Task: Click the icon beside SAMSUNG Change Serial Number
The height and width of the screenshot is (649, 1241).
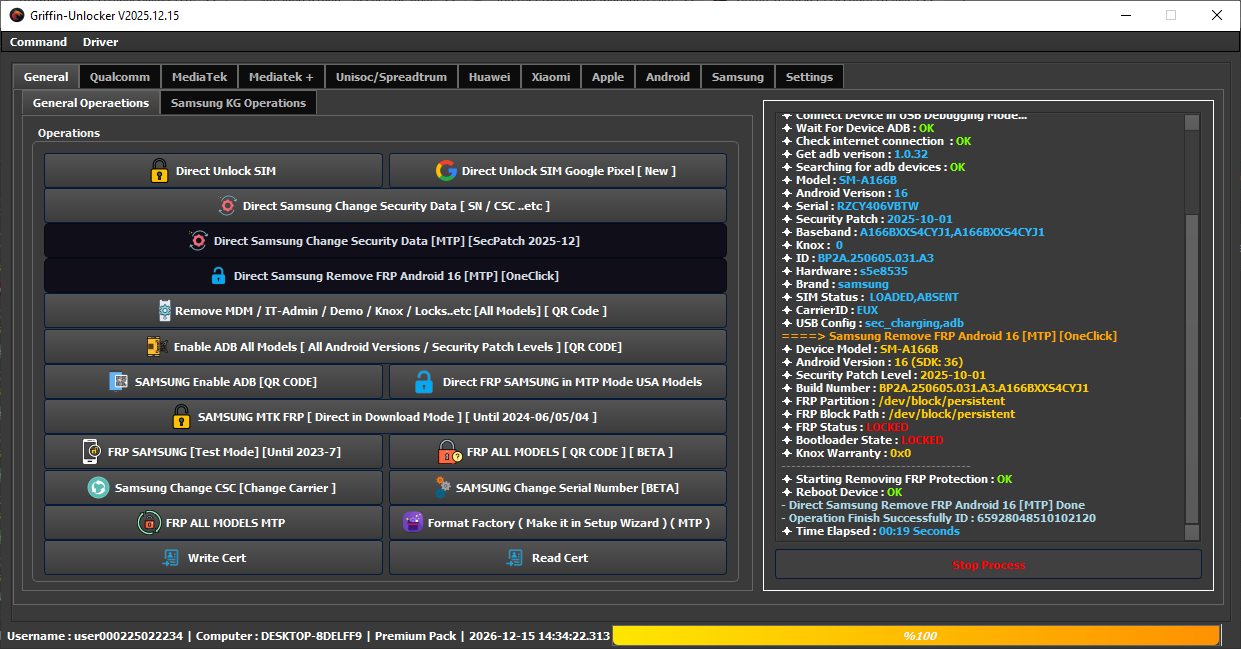Action: 442,488
